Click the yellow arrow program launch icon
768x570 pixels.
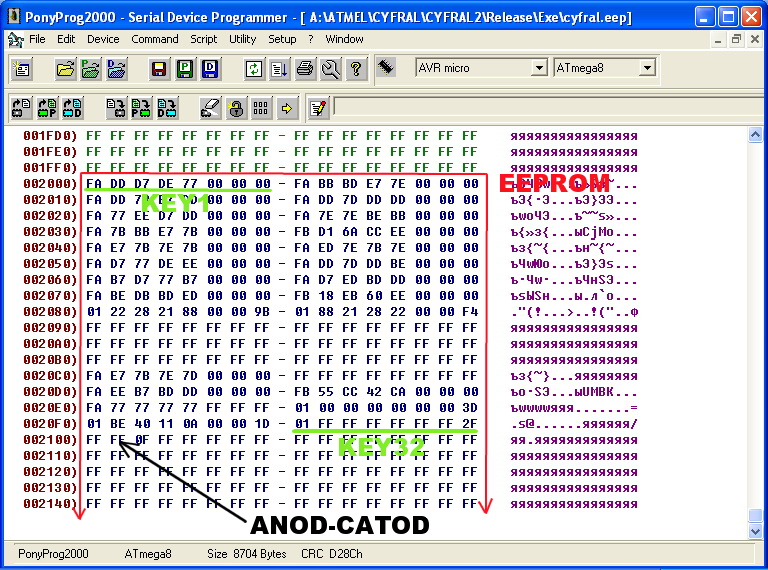pyautogui.click(x=287, y=108)
